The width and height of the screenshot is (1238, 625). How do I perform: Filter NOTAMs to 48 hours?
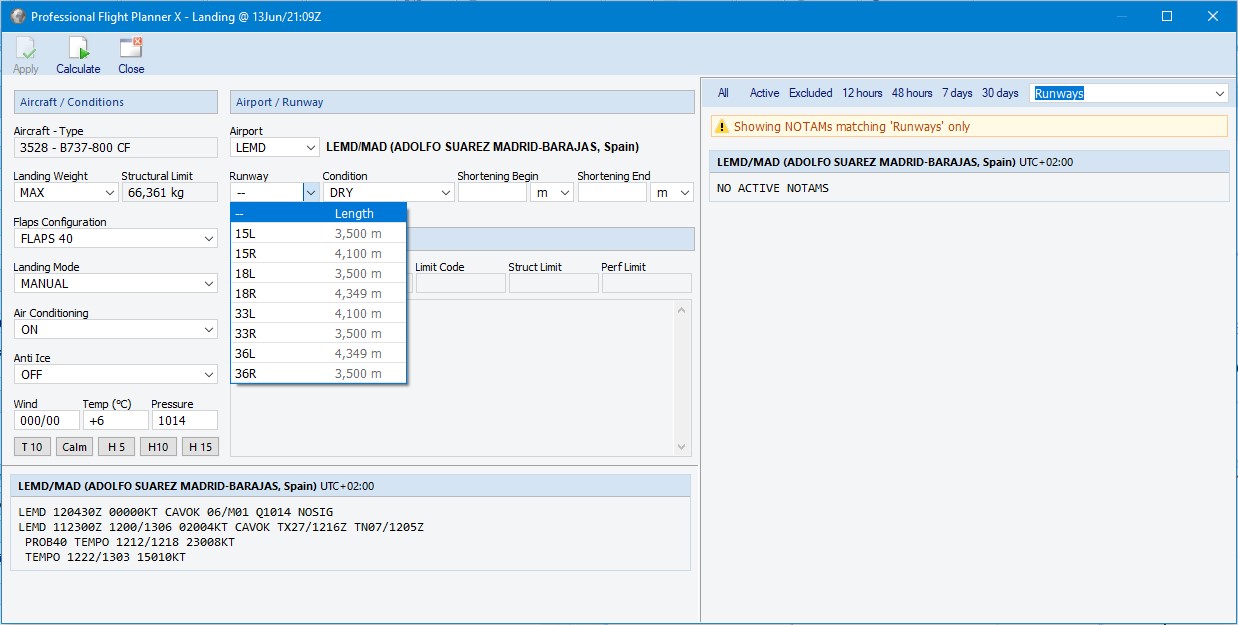pos(912,93)
